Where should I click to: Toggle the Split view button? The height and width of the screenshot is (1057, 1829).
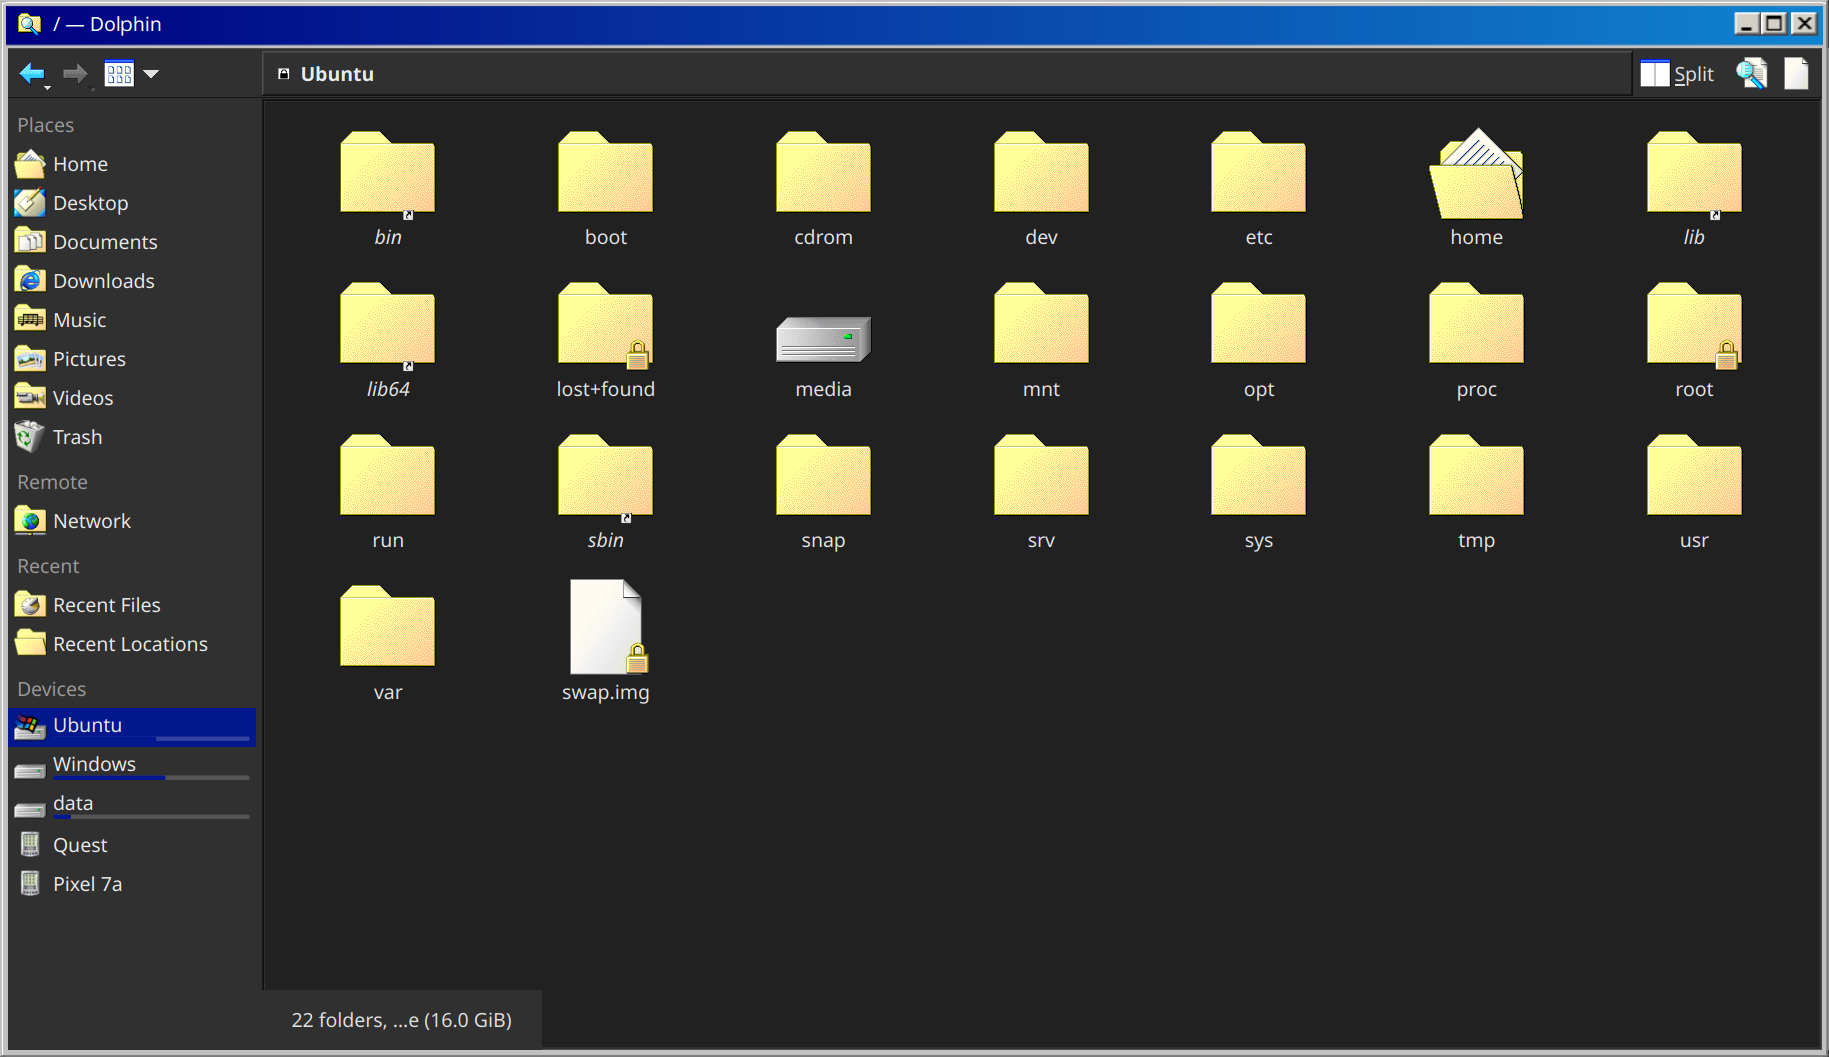click(x=1677, y=73)
